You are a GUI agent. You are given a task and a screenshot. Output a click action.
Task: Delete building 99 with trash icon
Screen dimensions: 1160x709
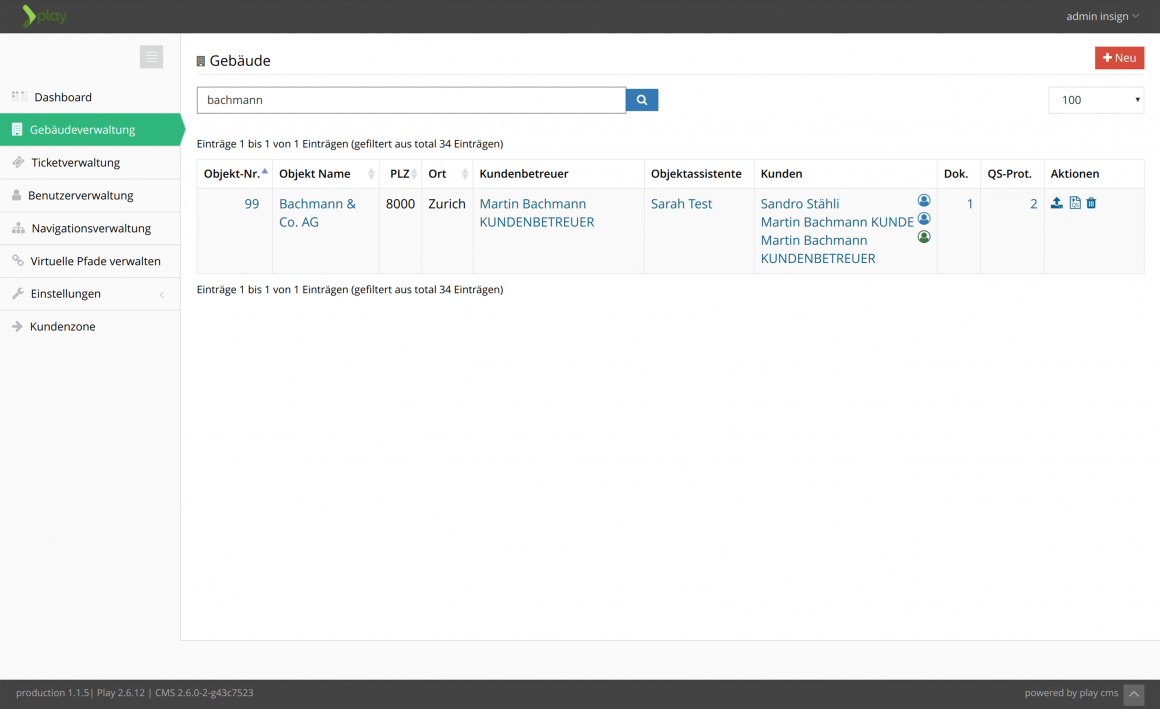click(1091, 203)
